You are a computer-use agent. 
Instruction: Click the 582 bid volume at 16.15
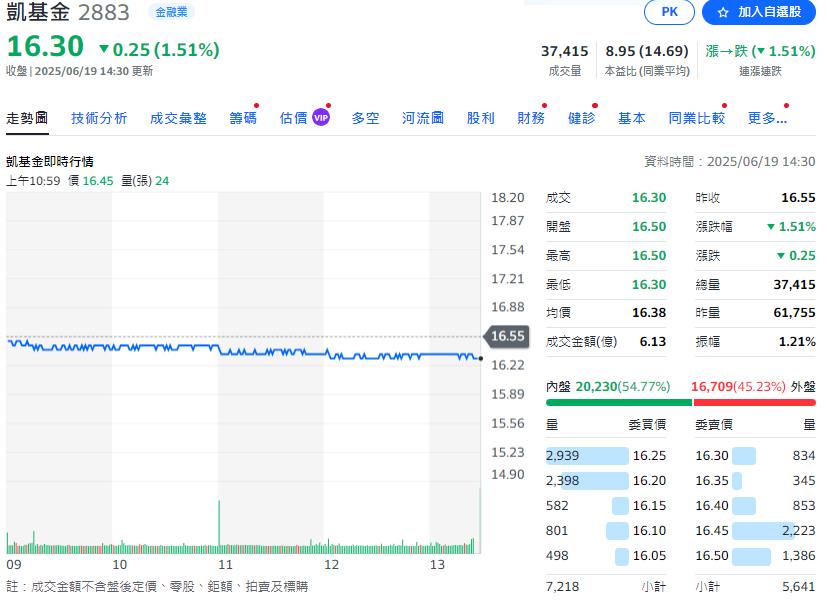(557, 505)
